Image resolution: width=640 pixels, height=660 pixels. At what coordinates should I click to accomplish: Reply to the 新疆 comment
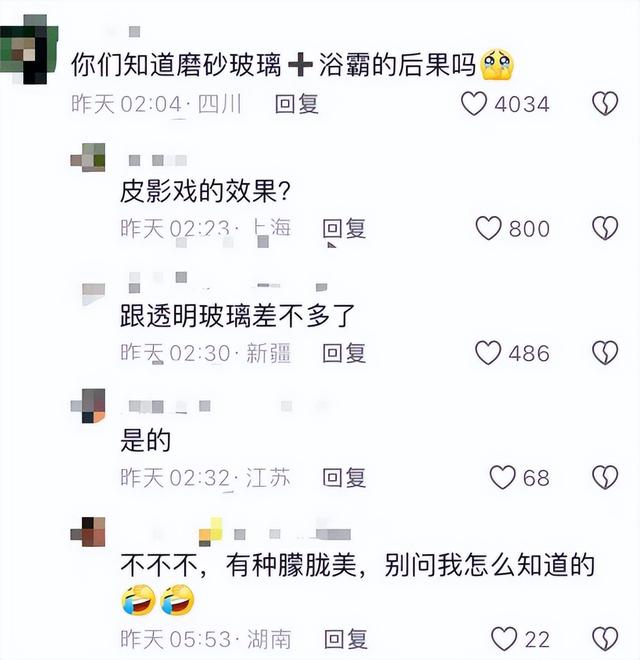pos(344,353)
